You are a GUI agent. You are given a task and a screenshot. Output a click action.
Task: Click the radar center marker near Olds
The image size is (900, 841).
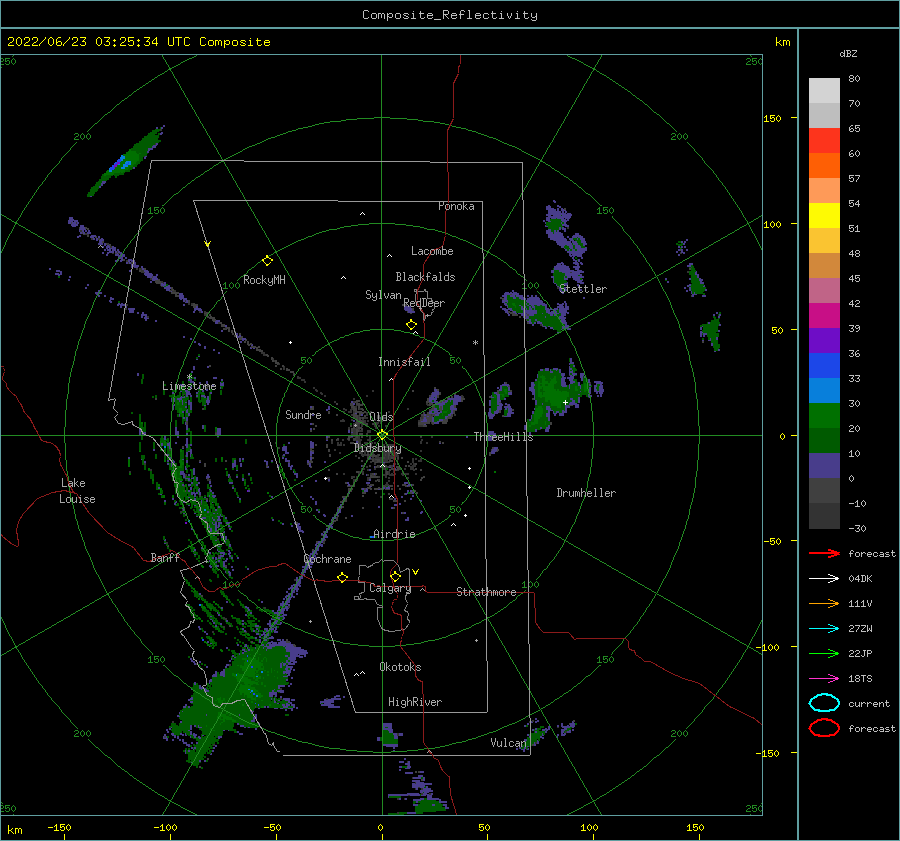[382, 435]
